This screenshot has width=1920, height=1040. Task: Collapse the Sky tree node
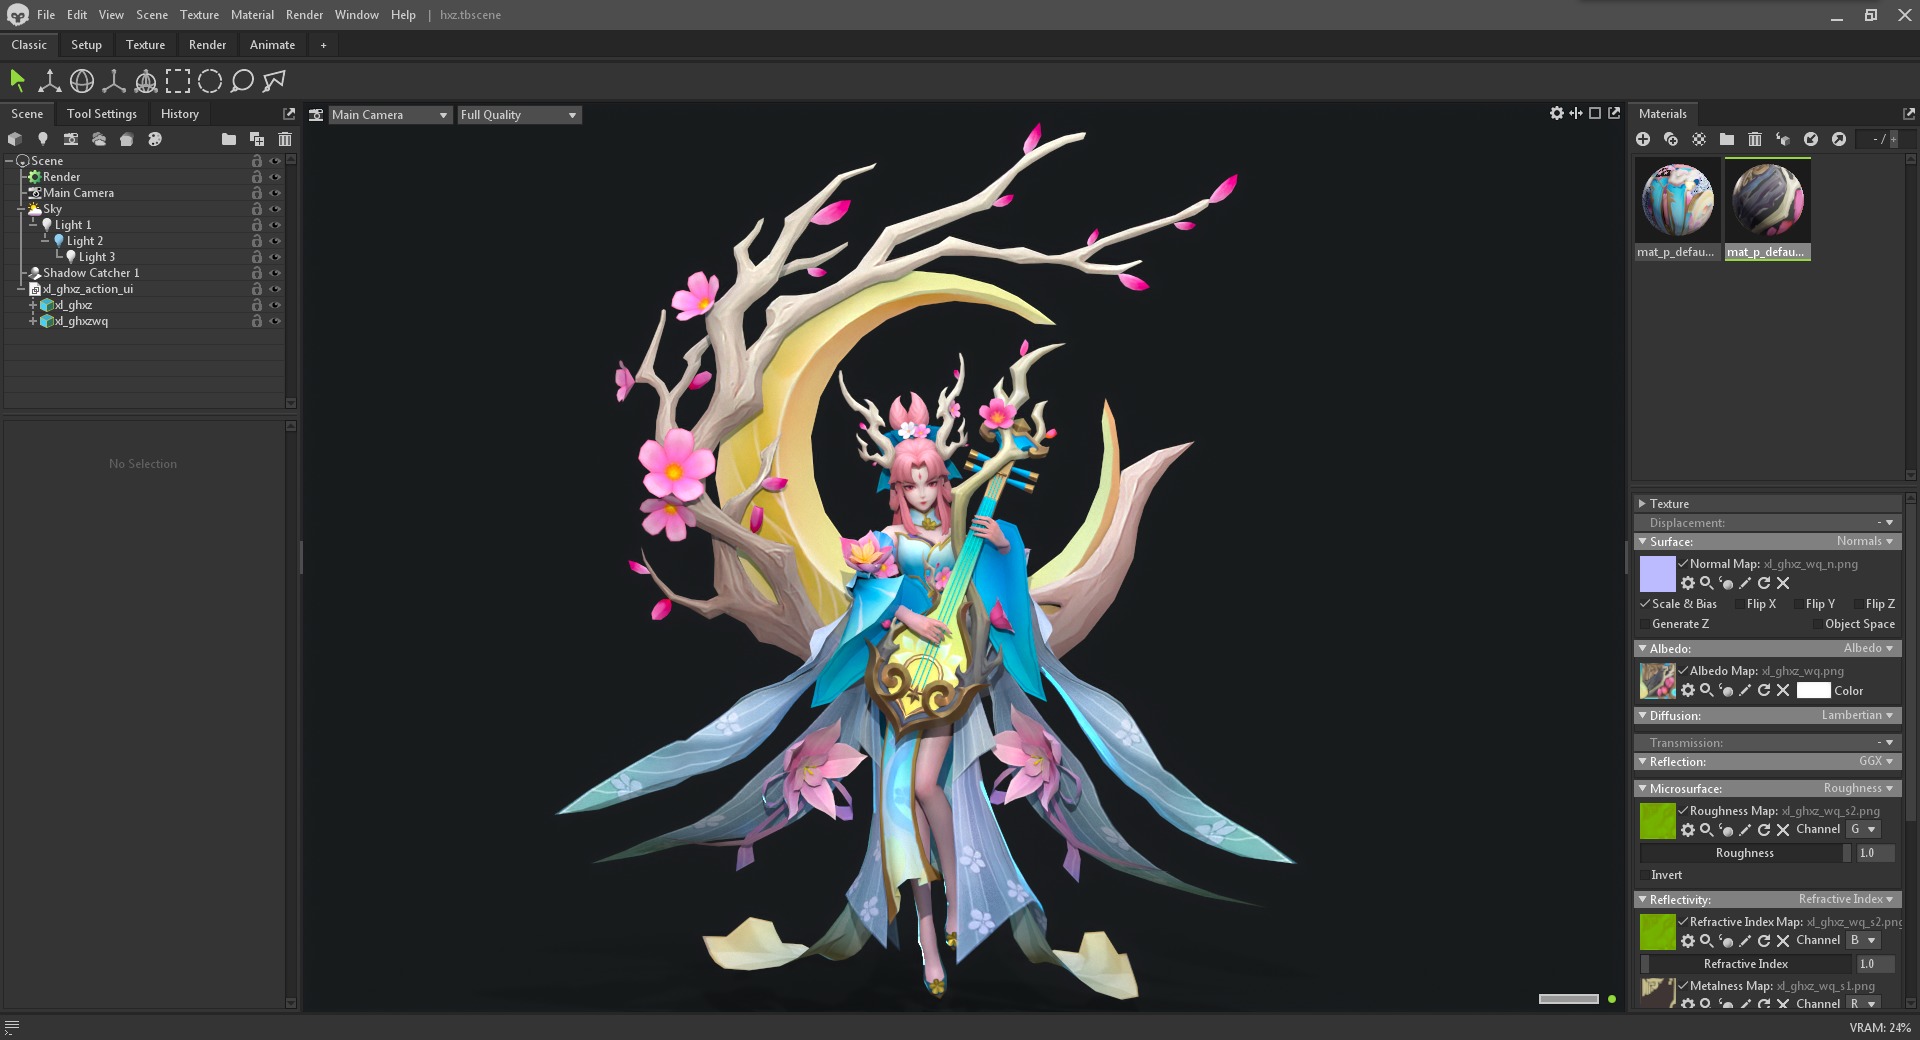21,209
